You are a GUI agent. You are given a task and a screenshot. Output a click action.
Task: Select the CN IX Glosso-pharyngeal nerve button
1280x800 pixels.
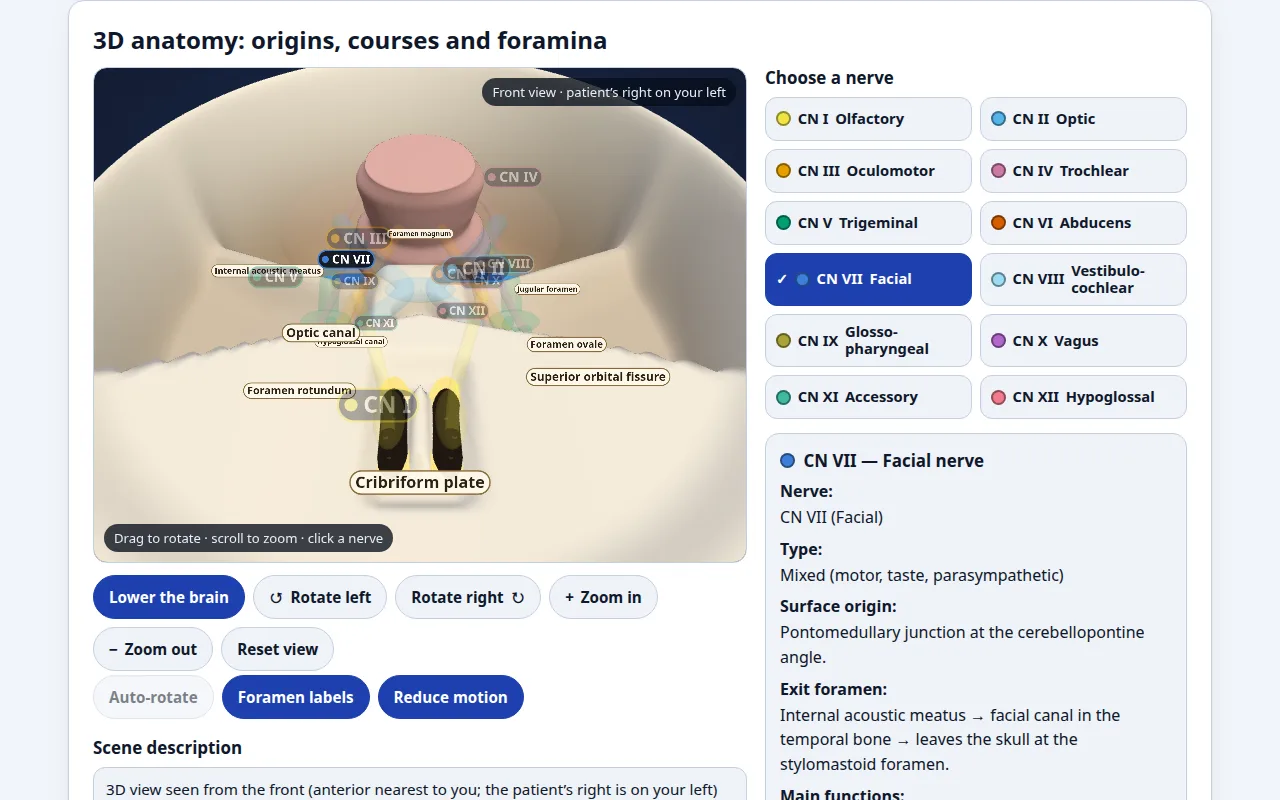868,341
